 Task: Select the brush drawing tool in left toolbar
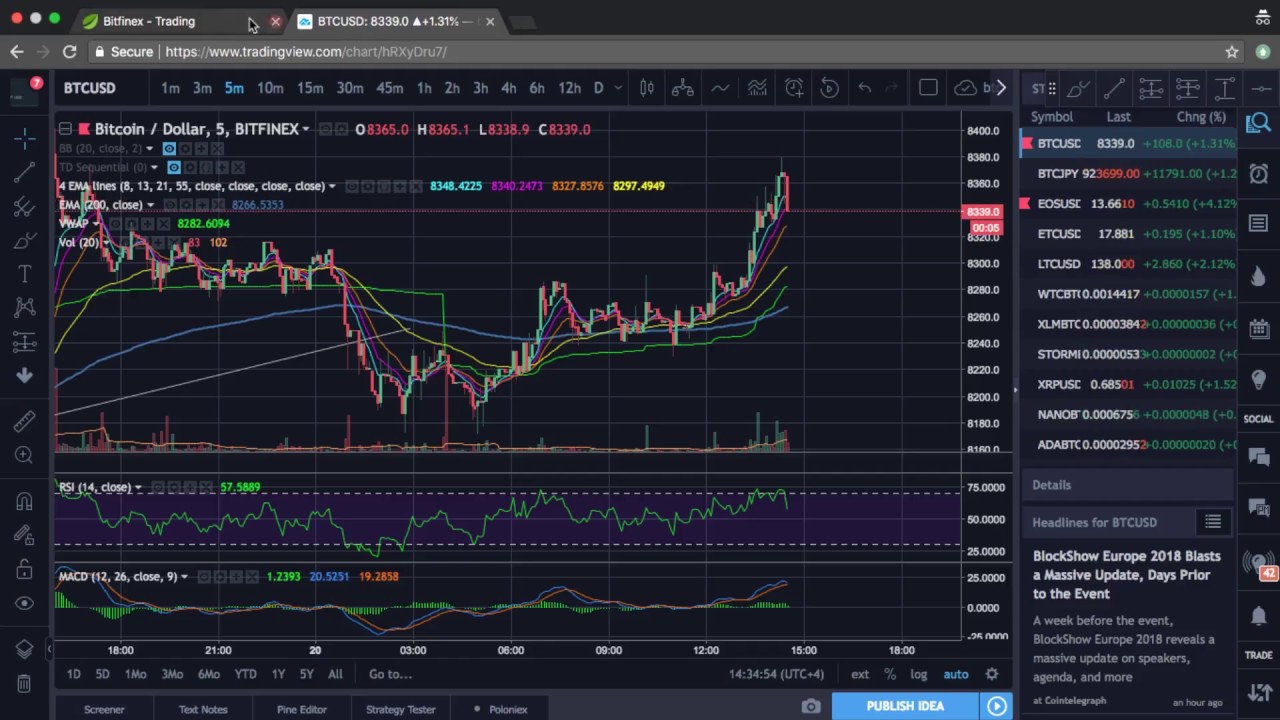point(24,241)
